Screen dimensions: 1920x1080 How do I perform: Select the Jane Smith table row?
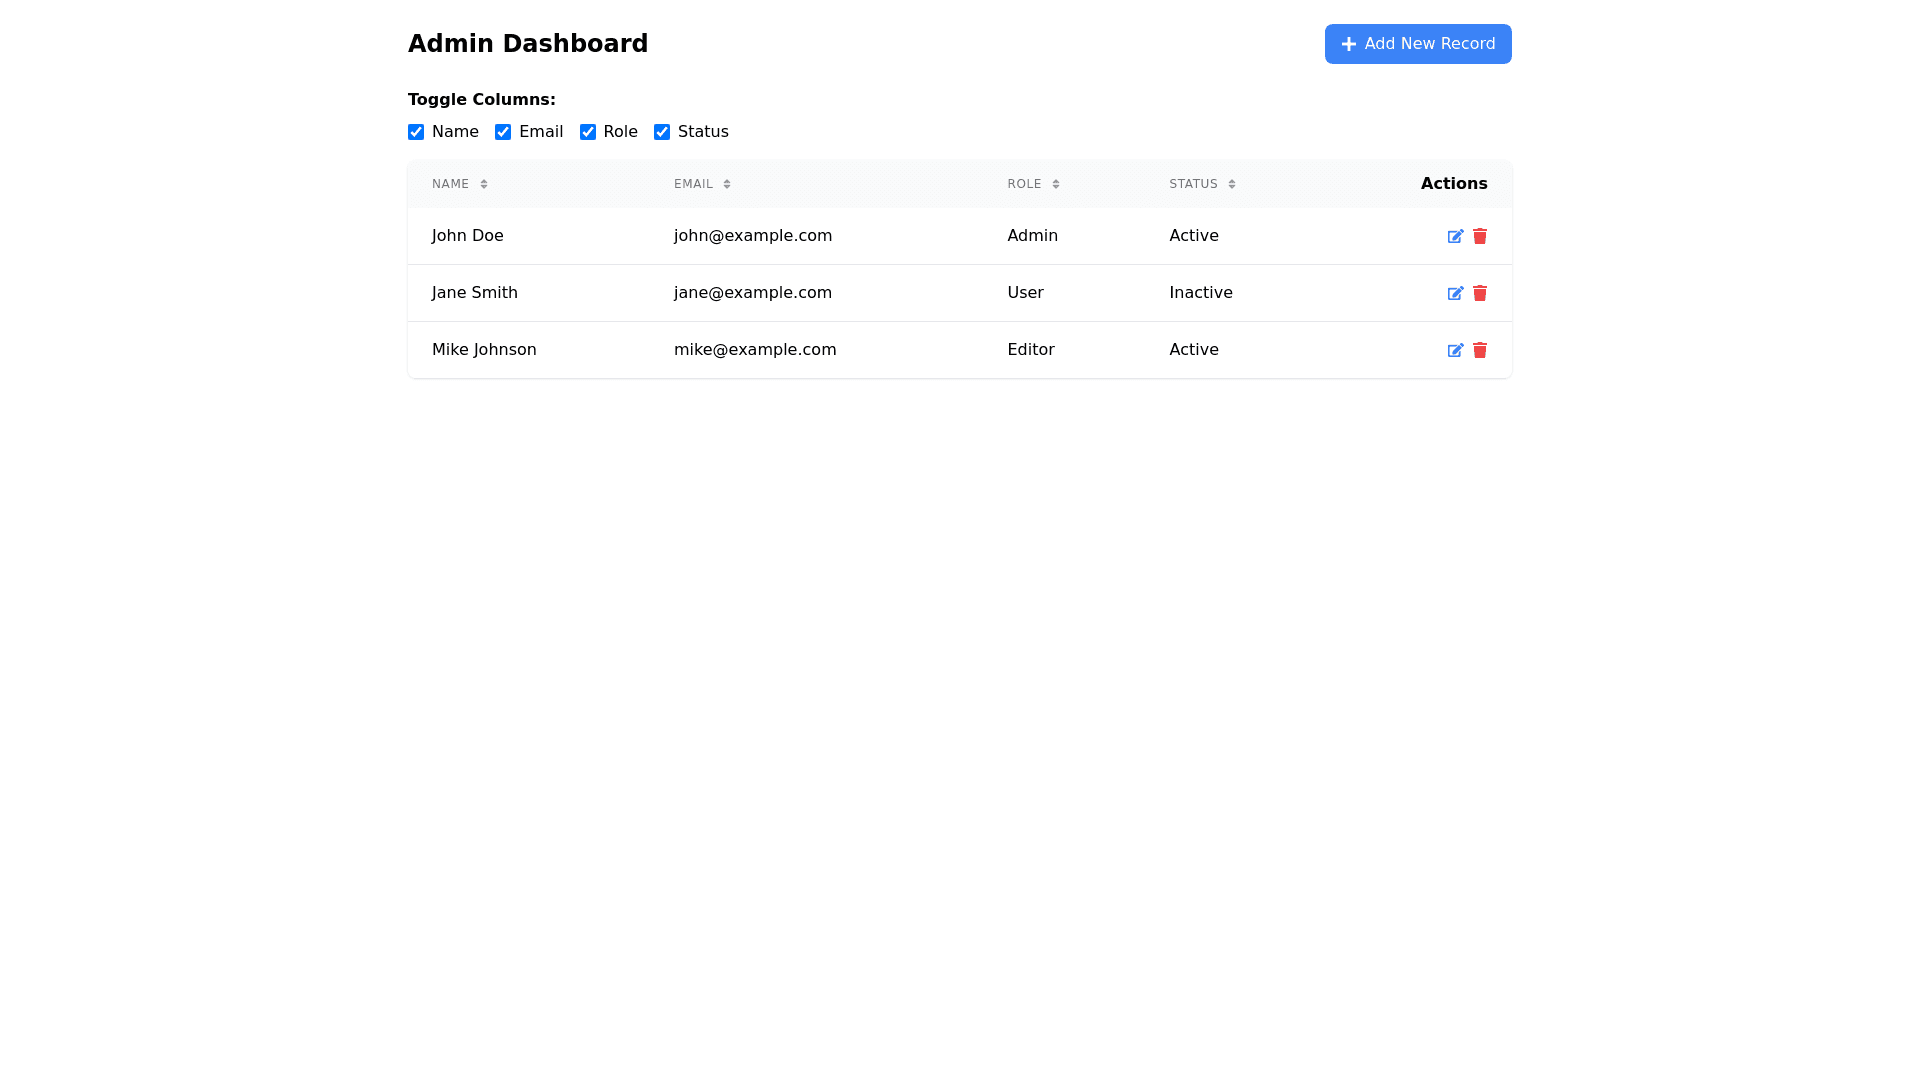900,293
